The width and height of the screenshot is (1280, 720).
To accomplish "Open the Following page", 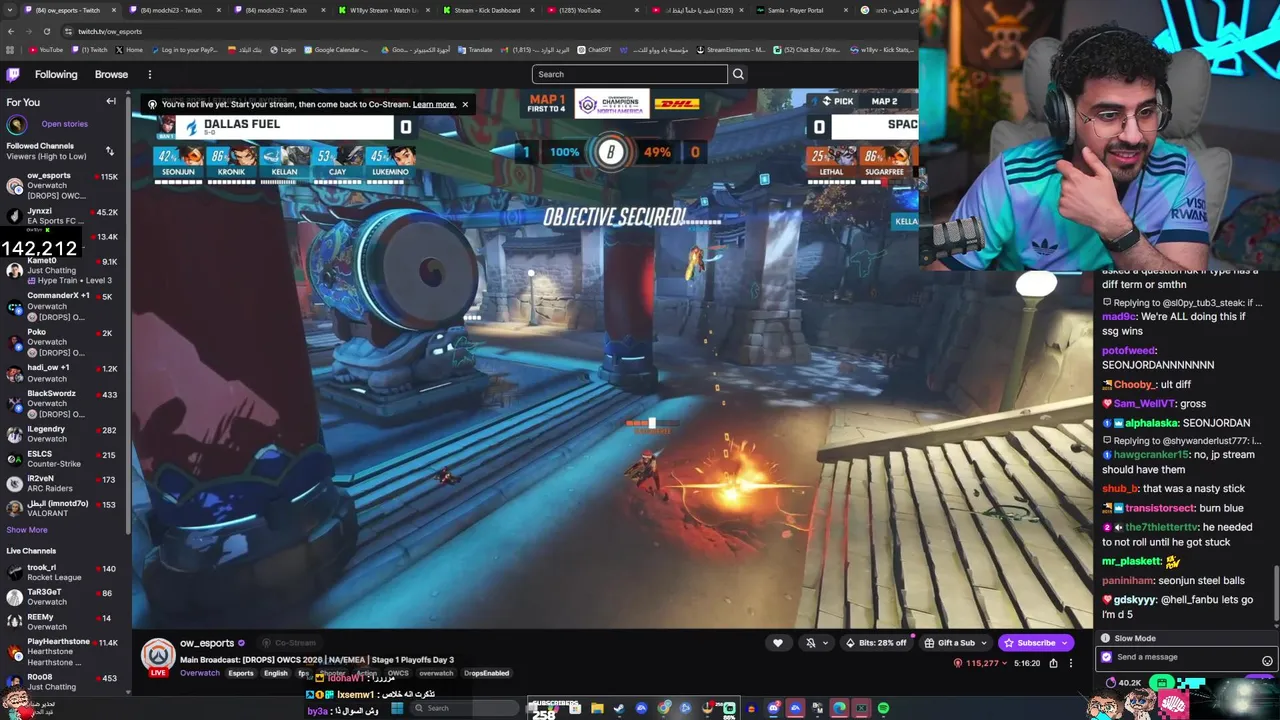I will click(x=56, y=74).
